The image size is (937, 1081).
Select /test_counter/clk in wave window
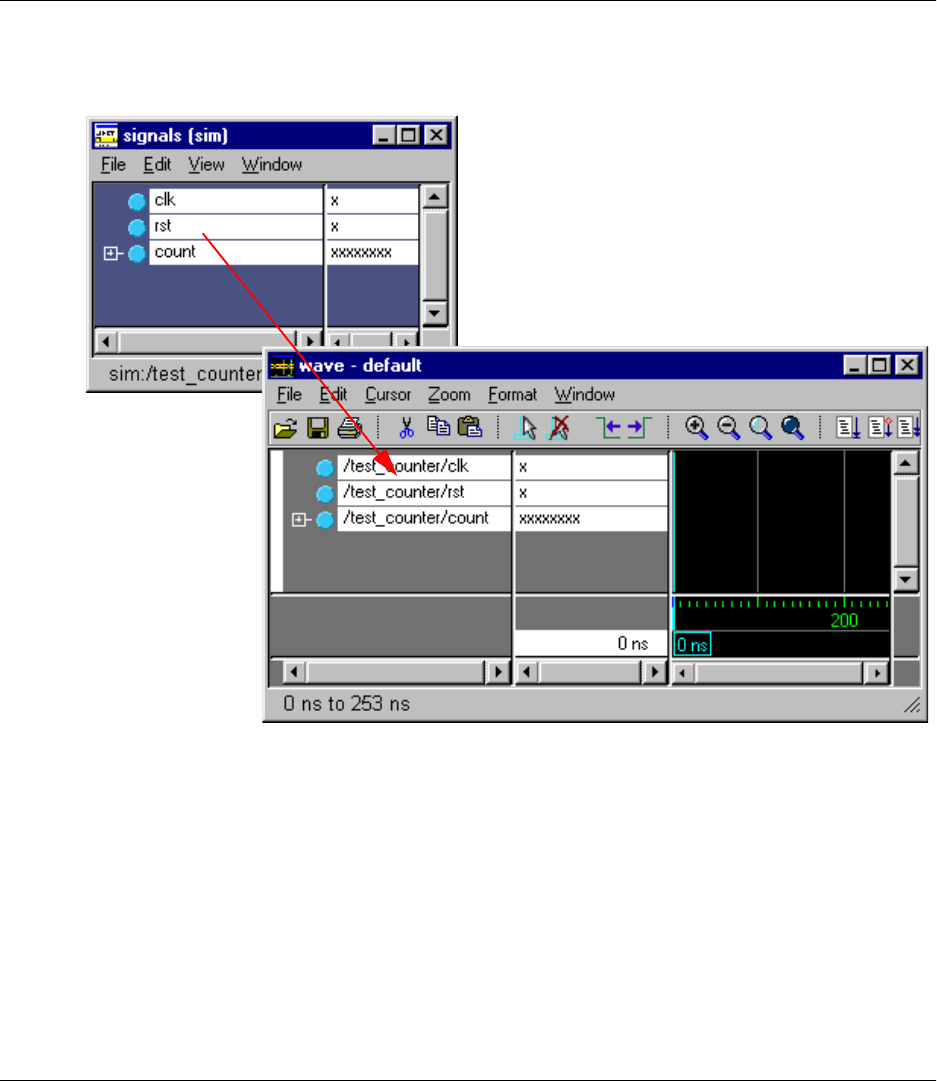click(x=424, y=467)
